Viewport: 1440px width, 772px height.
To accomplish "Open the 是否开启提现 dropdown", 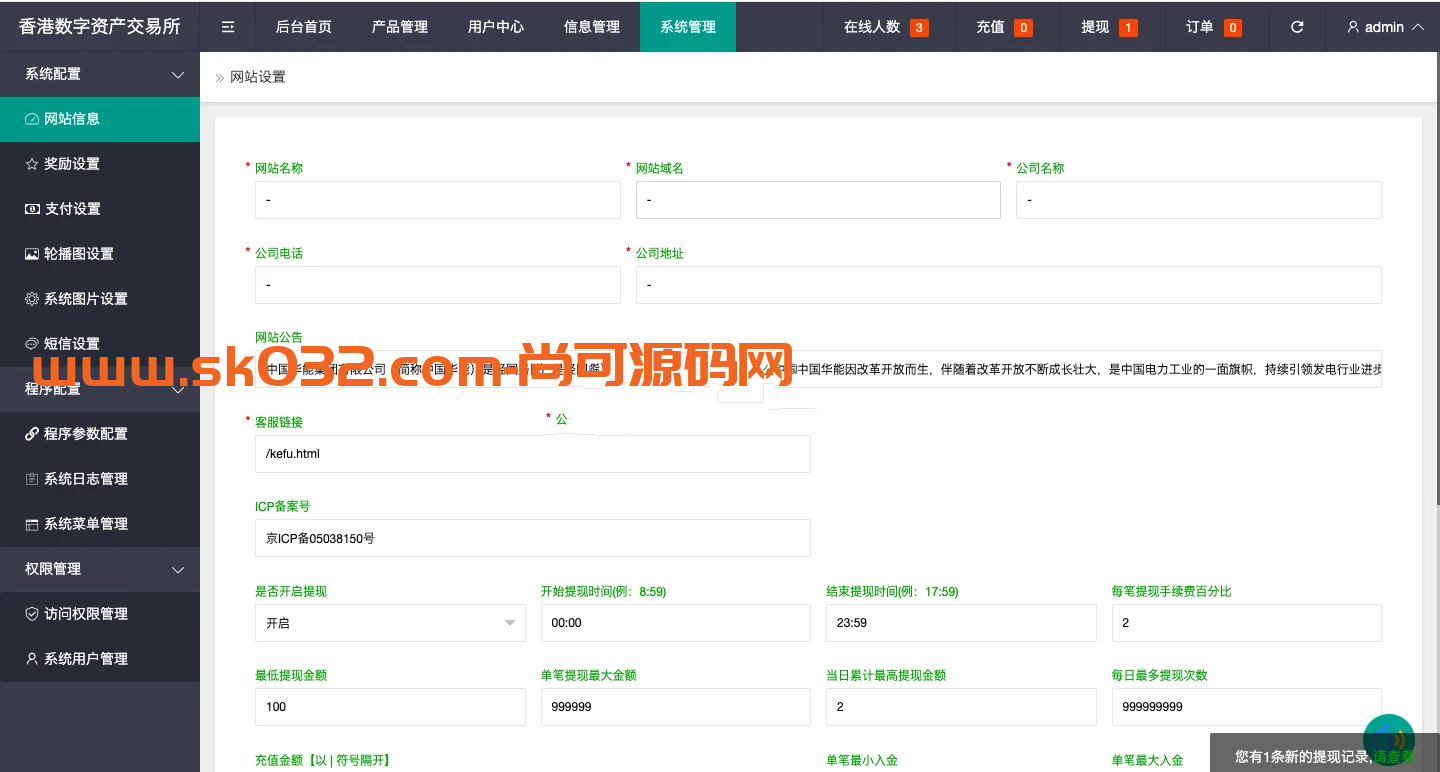I will [390, 623].
